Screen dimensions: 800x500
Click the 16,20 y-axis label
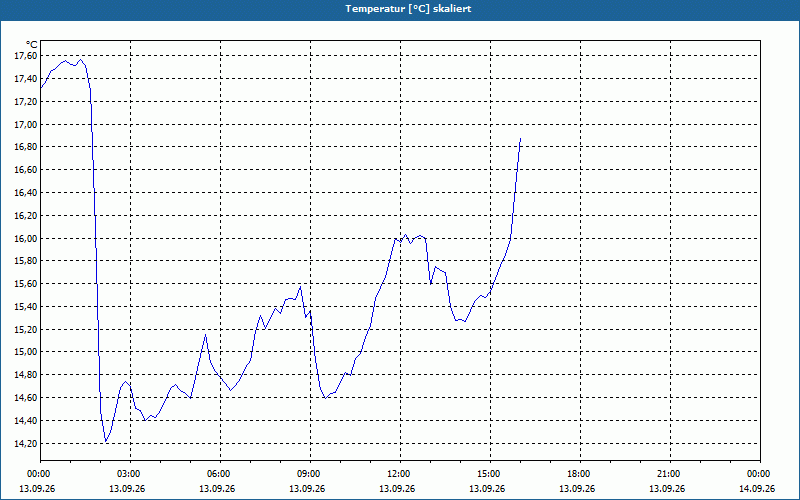[x=26, y=216]
